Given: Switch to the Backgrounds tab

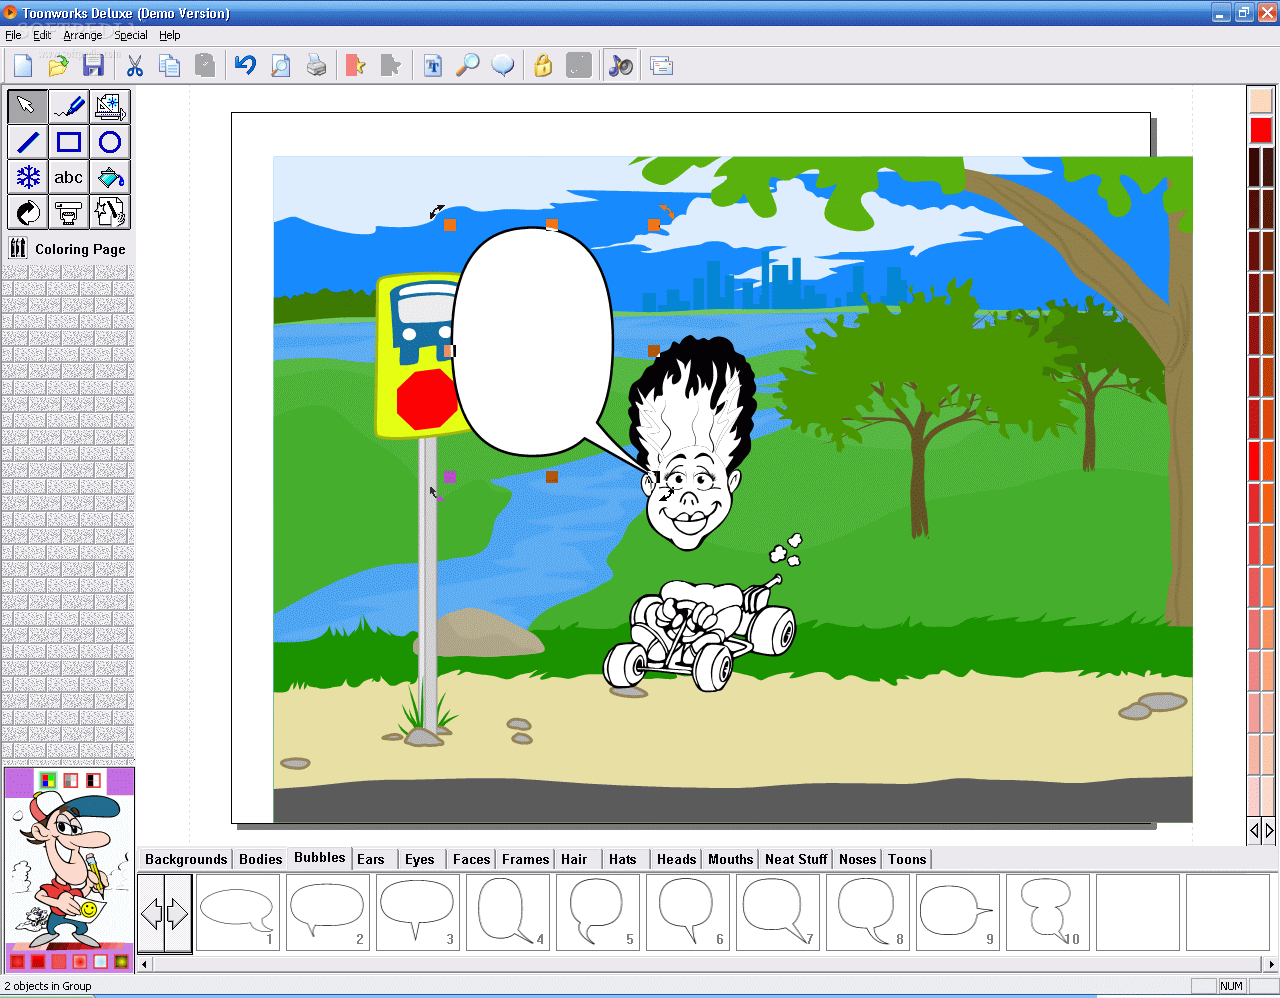Looking at the screenshot, I should pyautogui.click(x=186, y=859).
